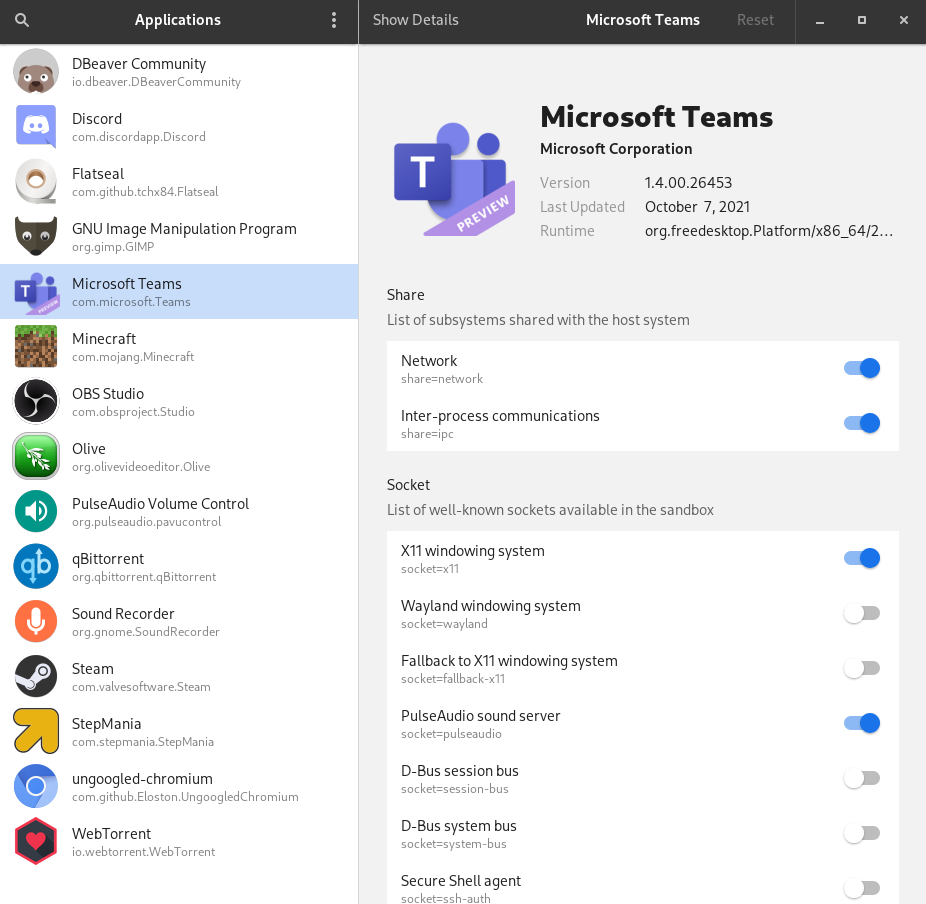This screenshot has width=926, height=904.
Task: Click the org.qbittorrent.qBittorrent text
Action: click(144, 577)
